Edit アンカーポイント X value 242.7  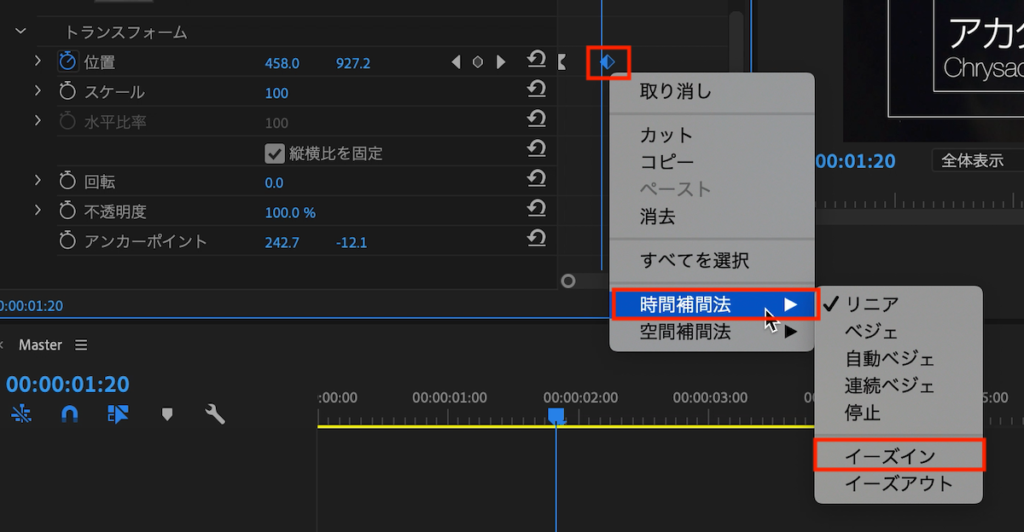coord(282,243)
